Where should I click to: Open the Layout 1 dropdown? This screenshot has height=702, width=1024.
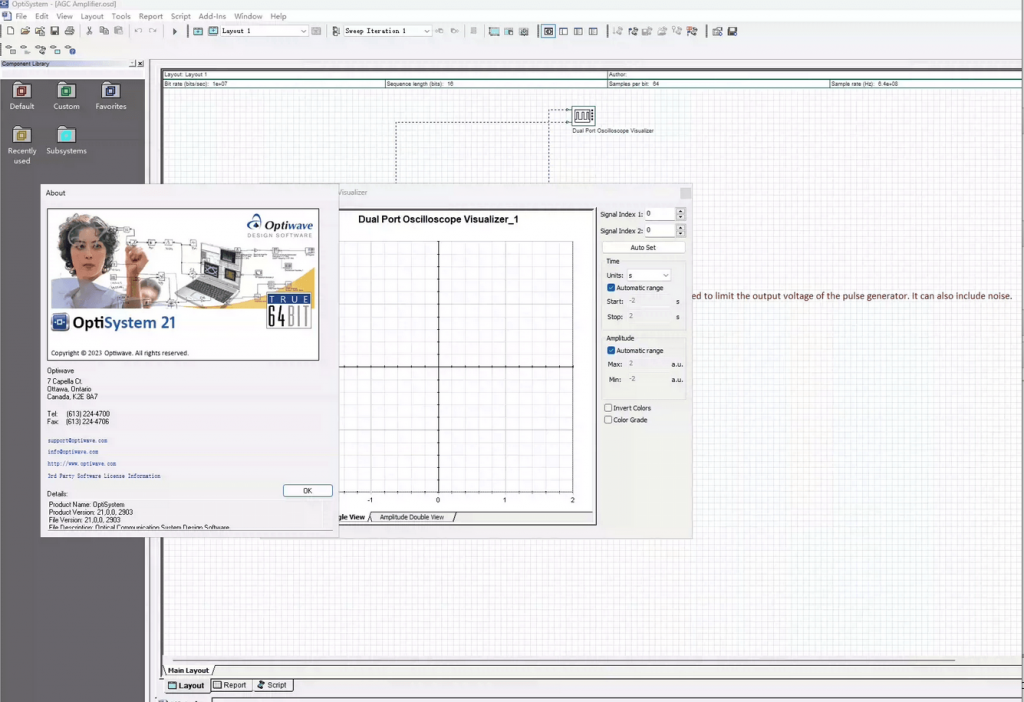point(303,31)
